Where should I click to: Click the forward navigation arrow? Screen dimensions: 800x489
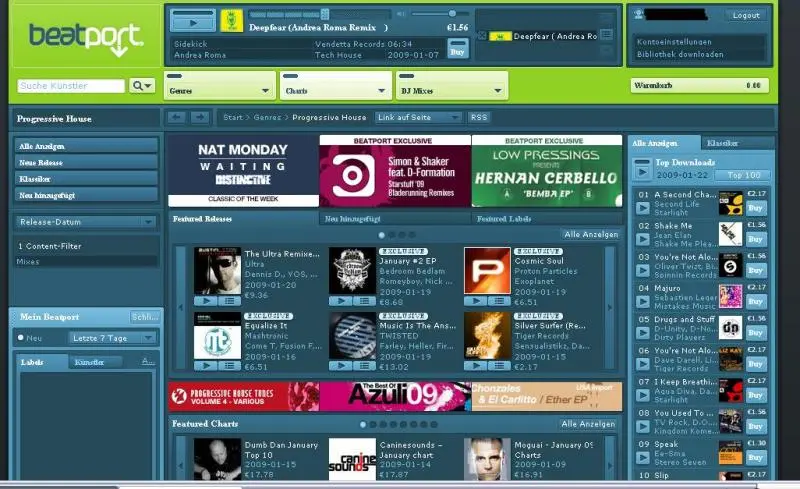[199, 117]
